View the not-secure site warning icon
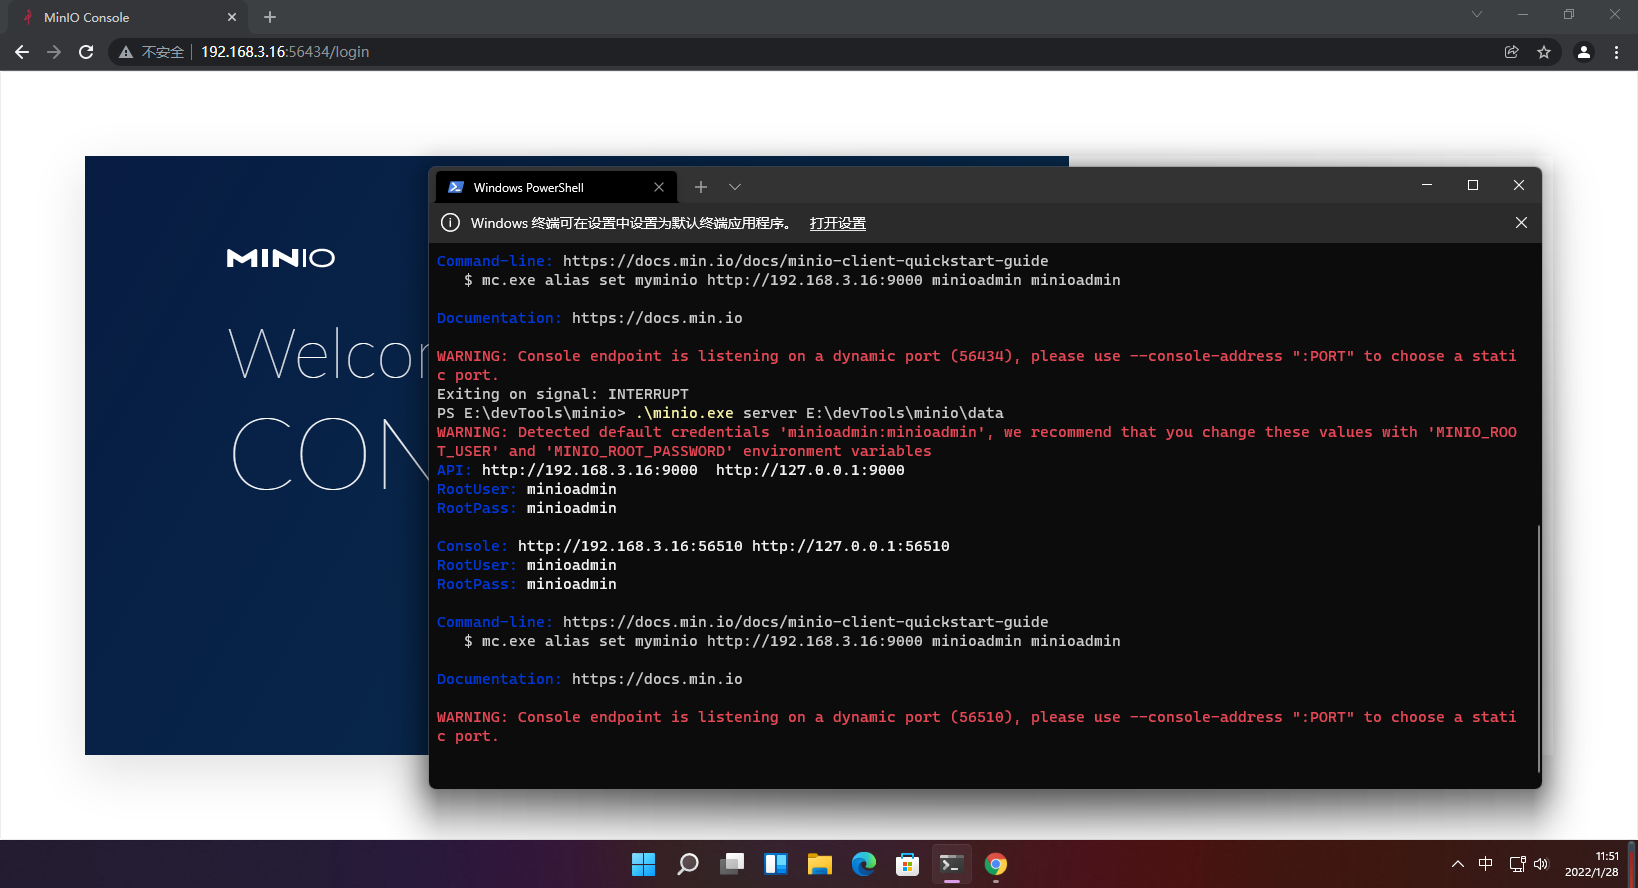This screenshot has width=1638, height=888. 126,52
